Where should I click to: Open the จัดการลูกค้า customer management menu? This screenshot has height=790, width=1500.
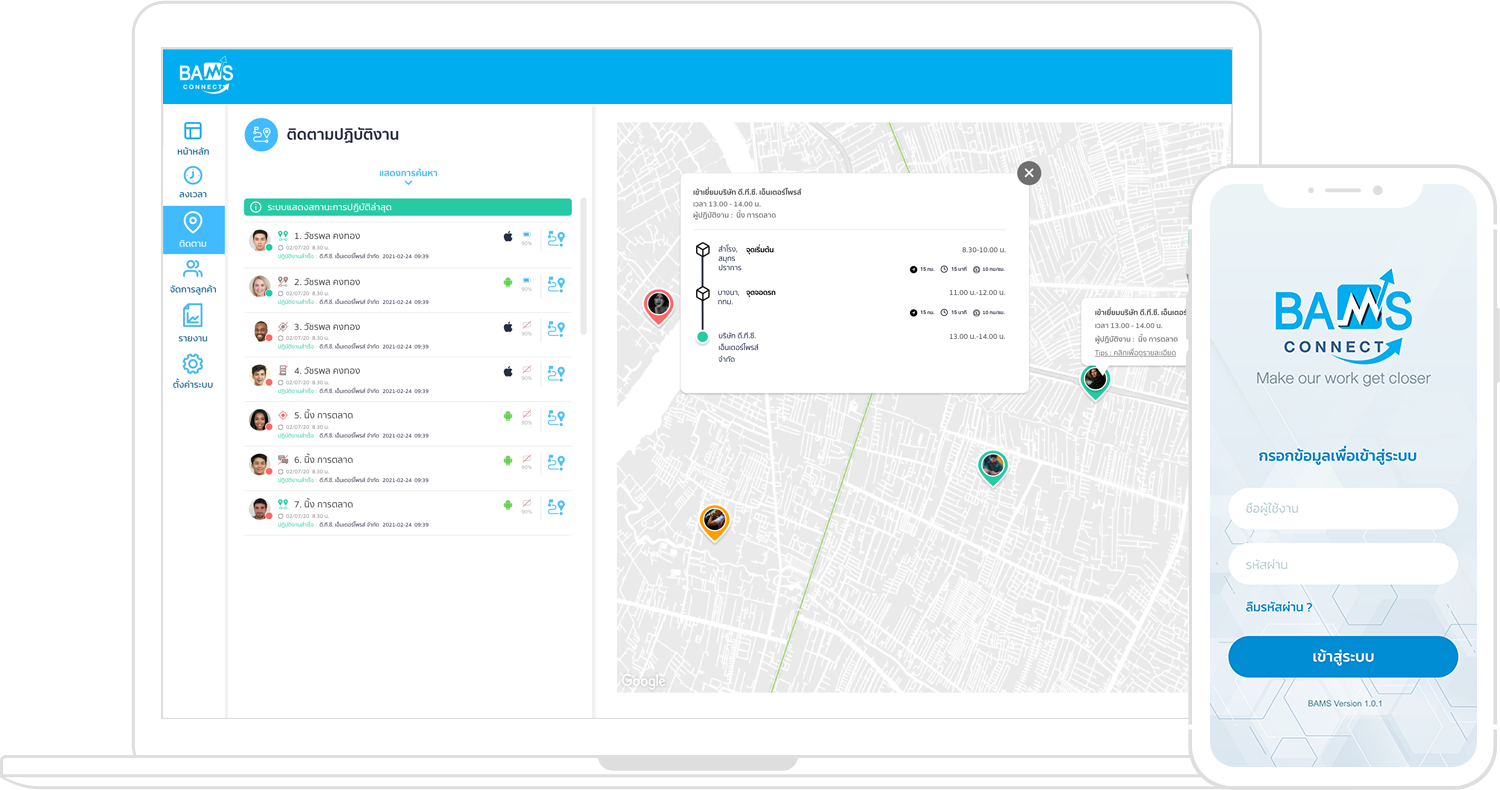[193, 277]
